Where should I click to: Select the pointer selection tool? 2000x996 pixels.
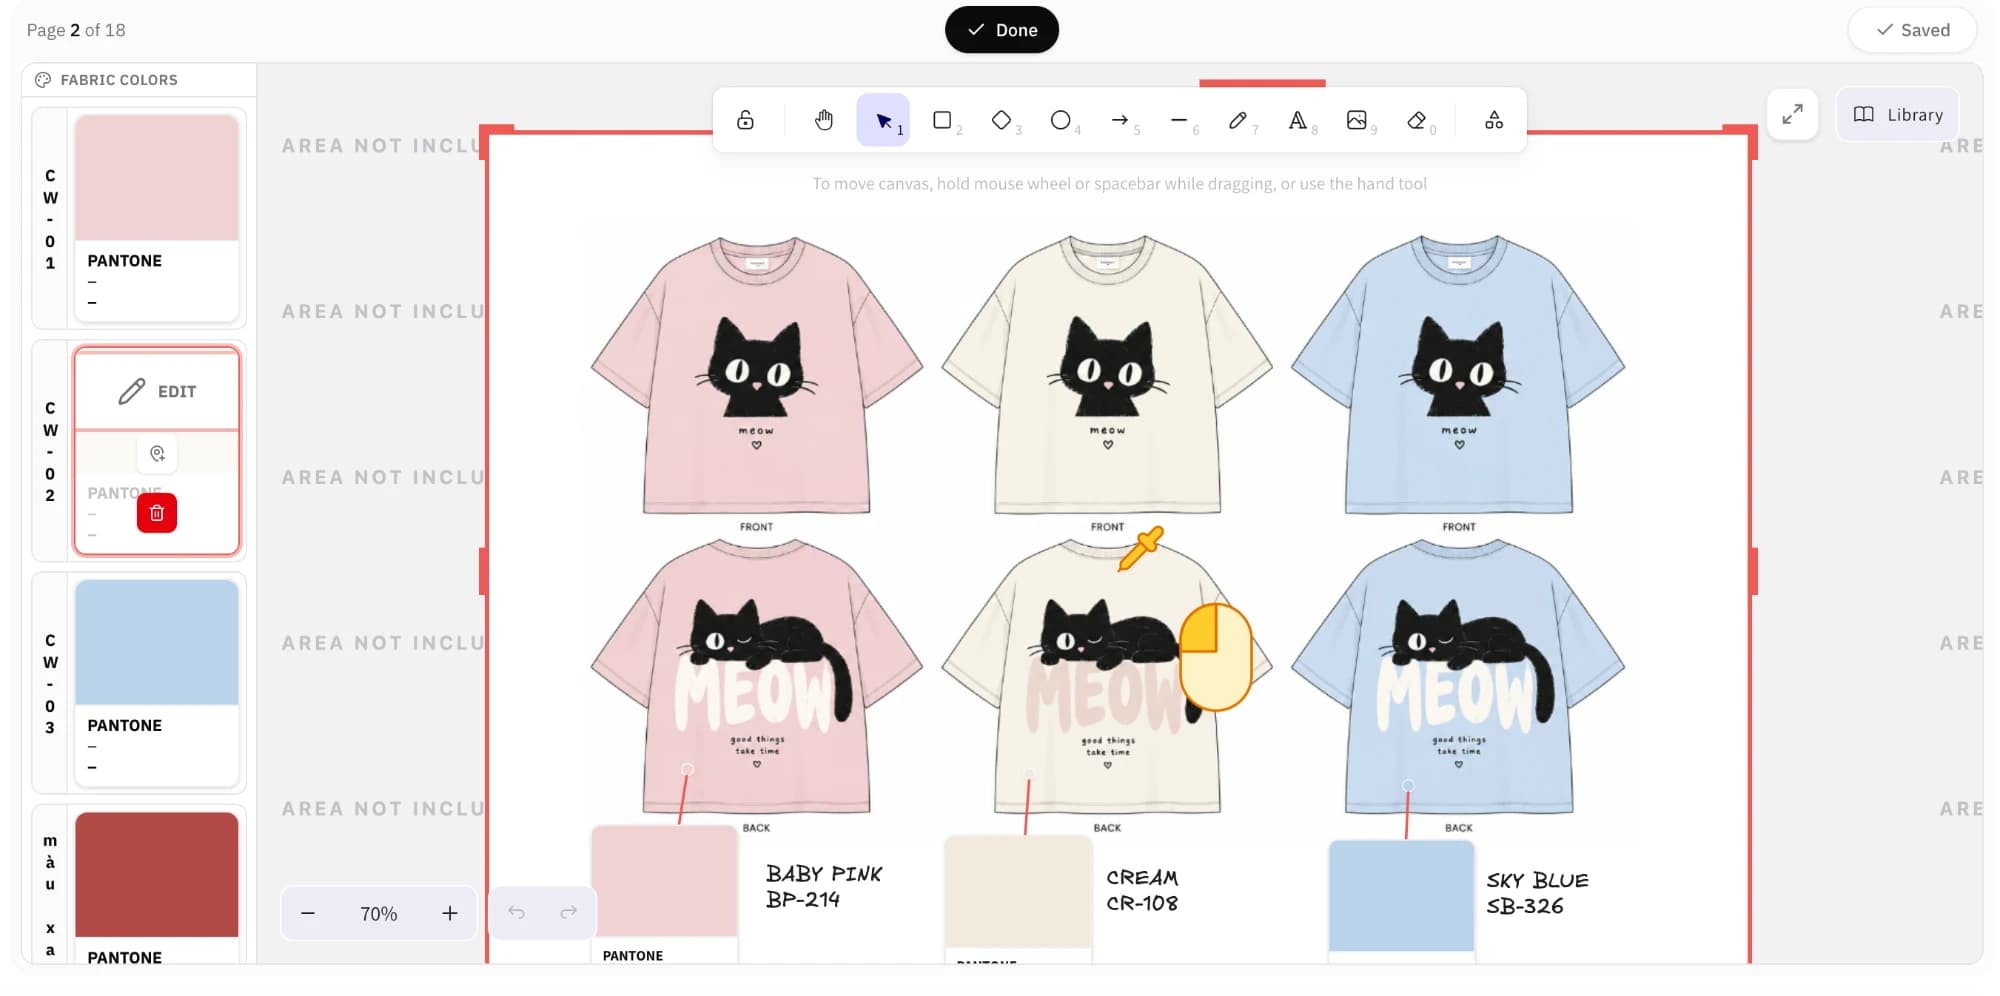click(883, 120)
